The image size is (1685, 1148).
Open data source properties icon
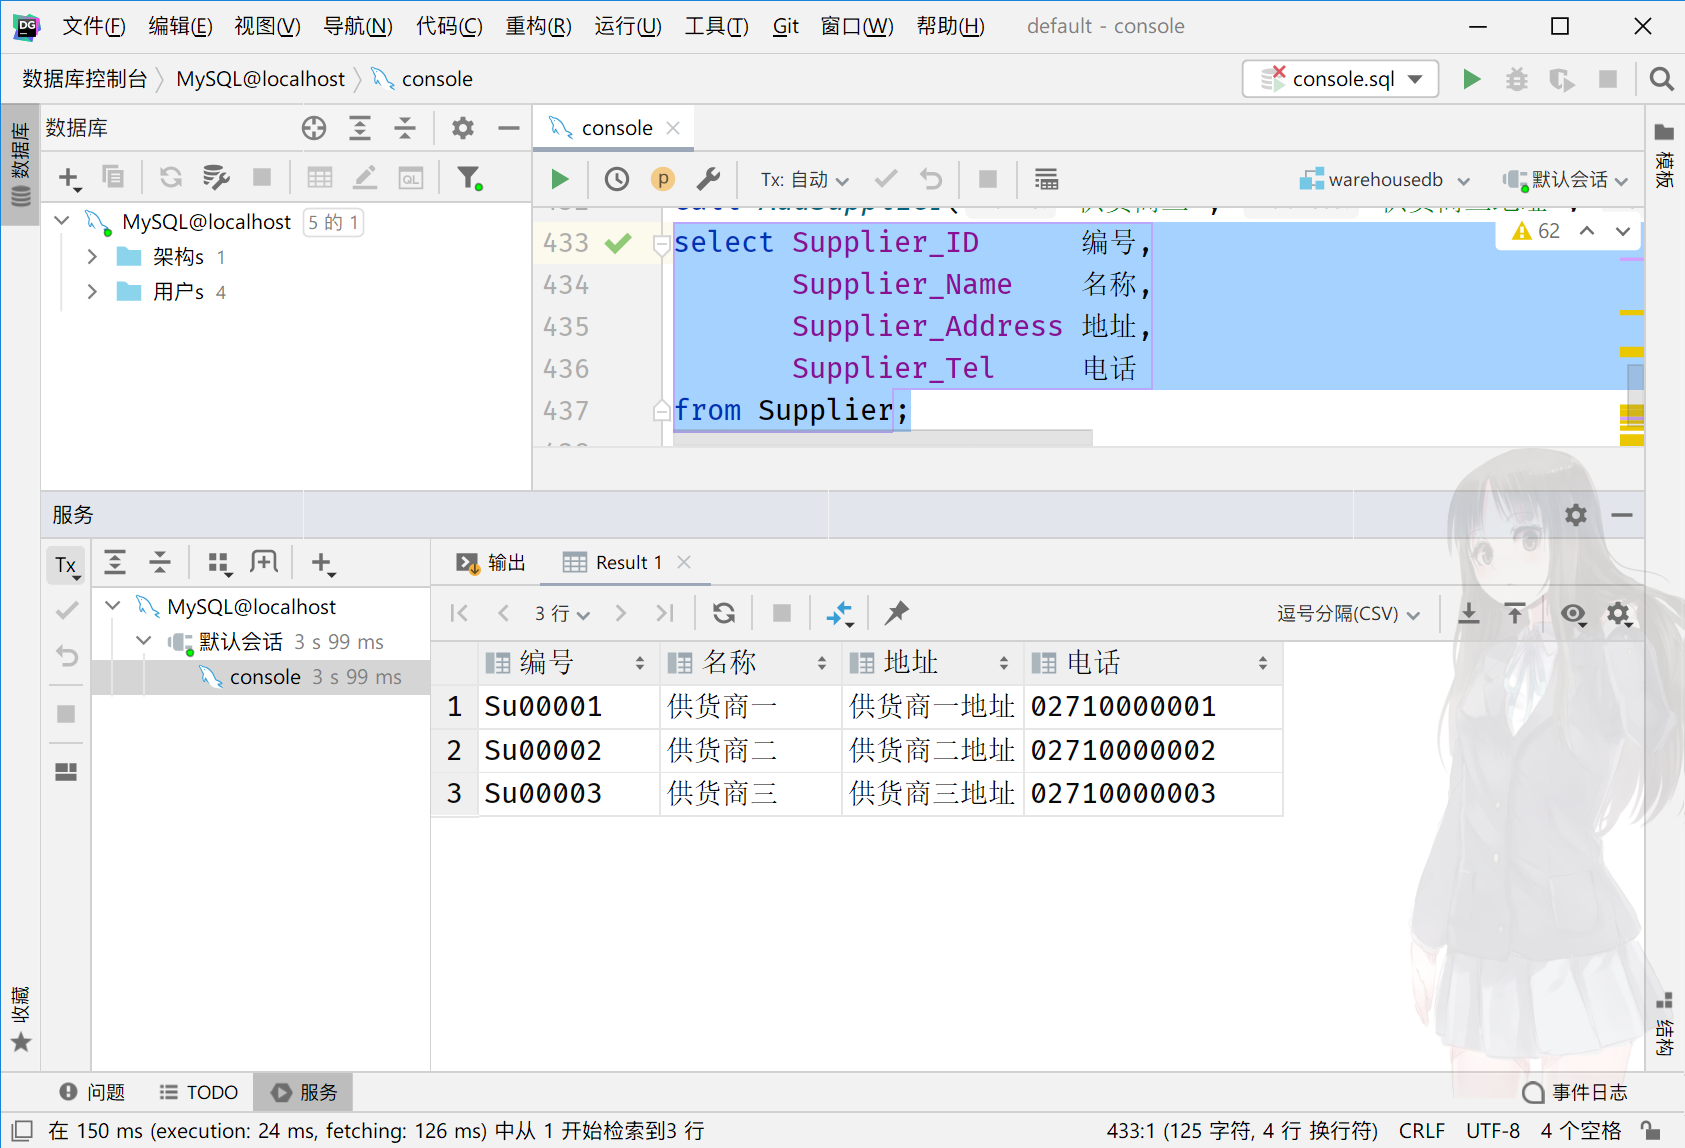(216, 178)
